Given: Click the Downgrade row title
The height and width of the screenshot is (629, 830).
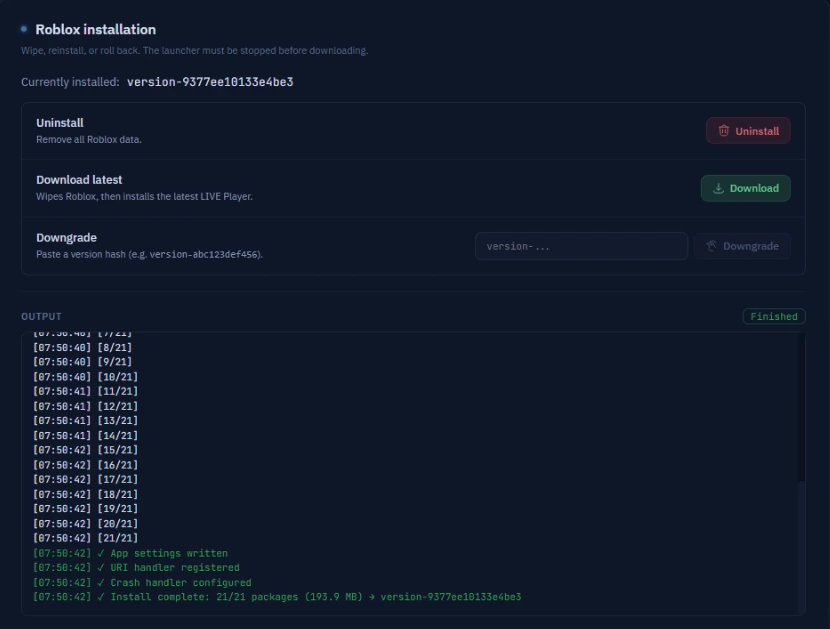Looking at the screenshot, I should click(x=66, y=238).
